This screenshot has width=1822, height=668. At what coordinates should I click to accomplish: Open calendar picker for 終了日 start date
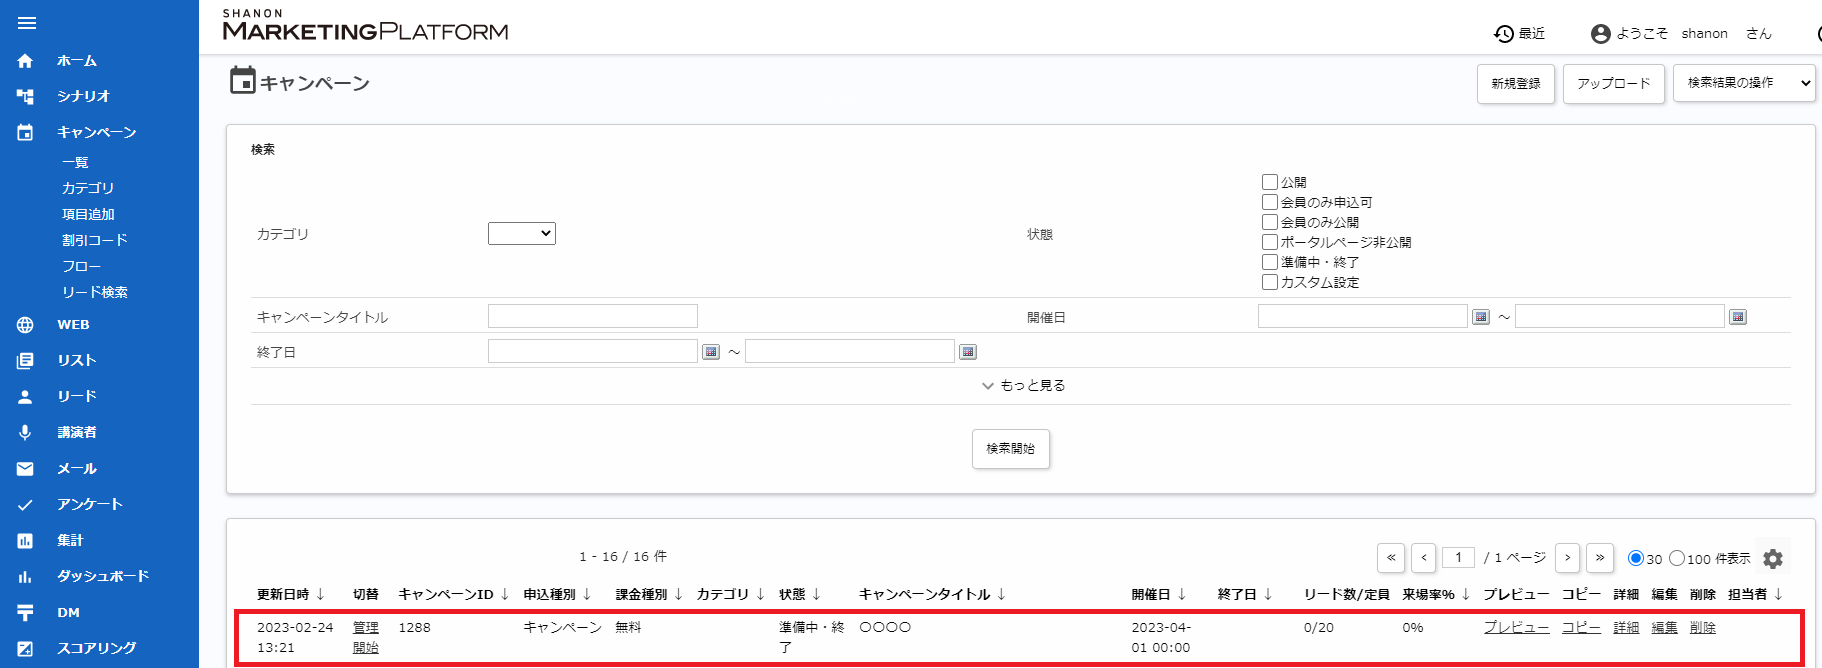click(711, 352)
